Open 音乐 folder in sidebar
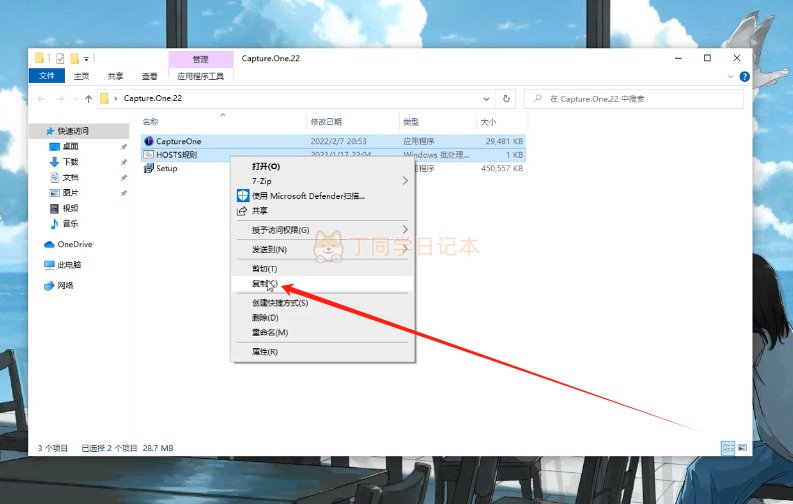The height and width of the screenshot is (504, 793). pos(70,223)
